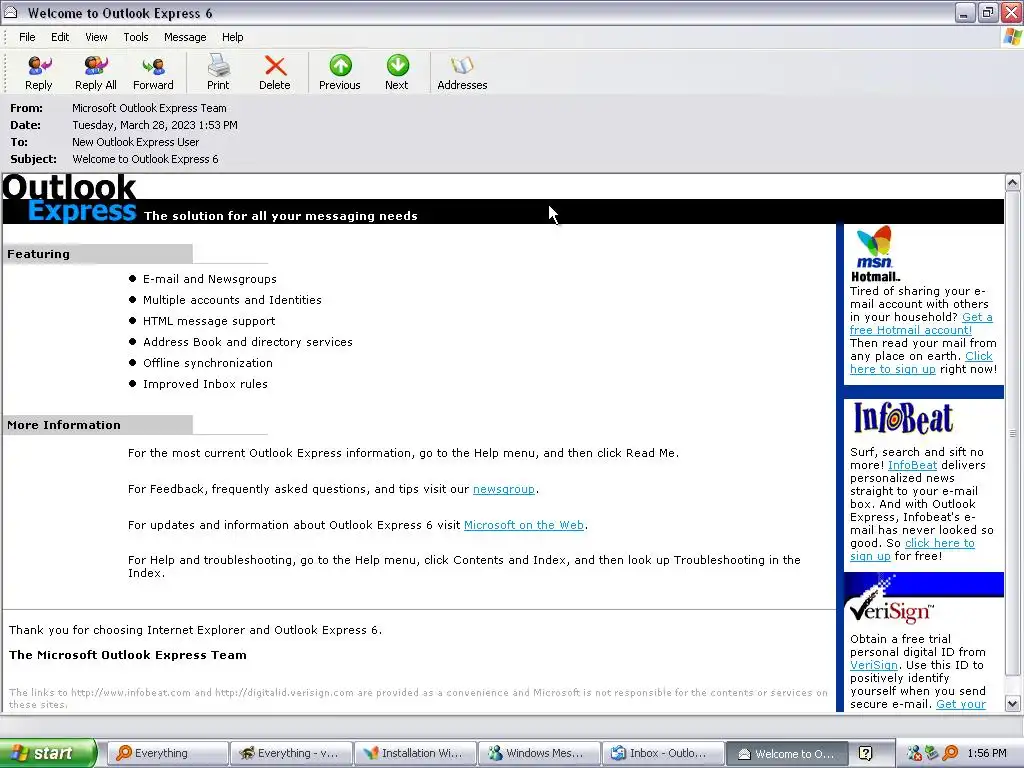This screenshot has height=768, width=1024.
Task: Click the network tray icon with red mark
Action: click(914, 753)
